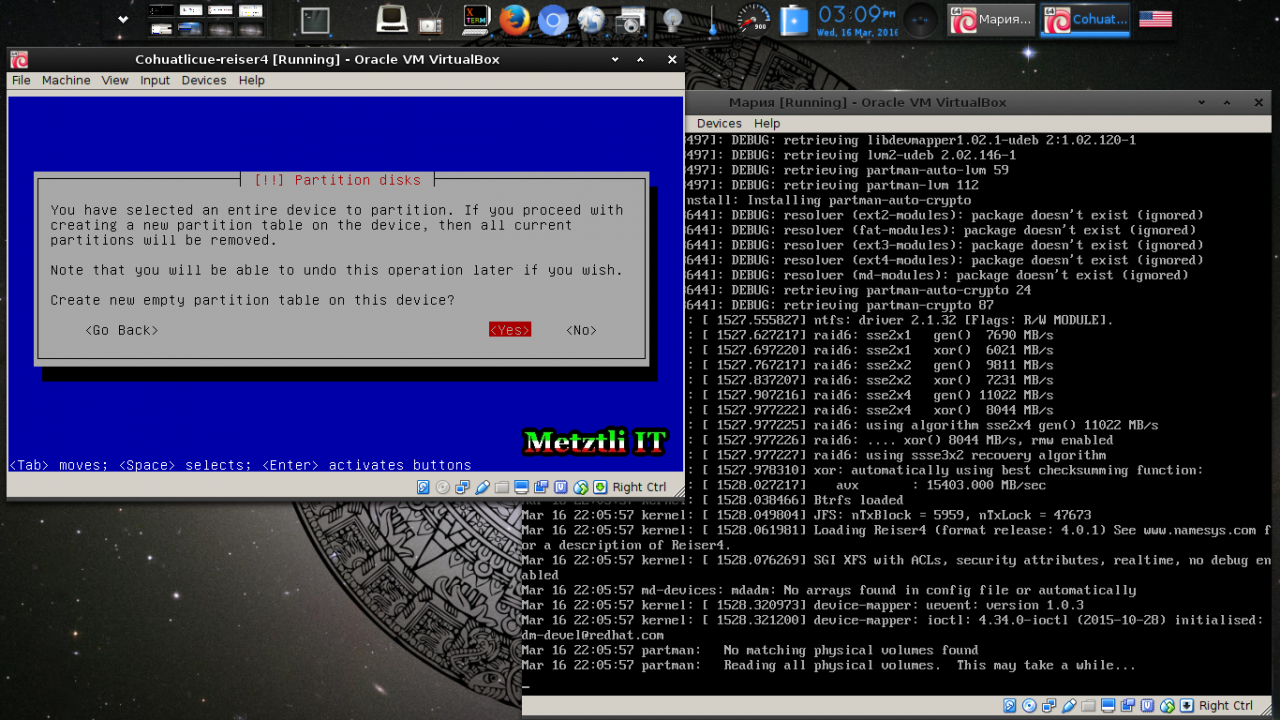The width and height of the screenshot is (1280, 720).
Task: Expand the panel chevron drop-down arrow
Action: click(123, 19)
